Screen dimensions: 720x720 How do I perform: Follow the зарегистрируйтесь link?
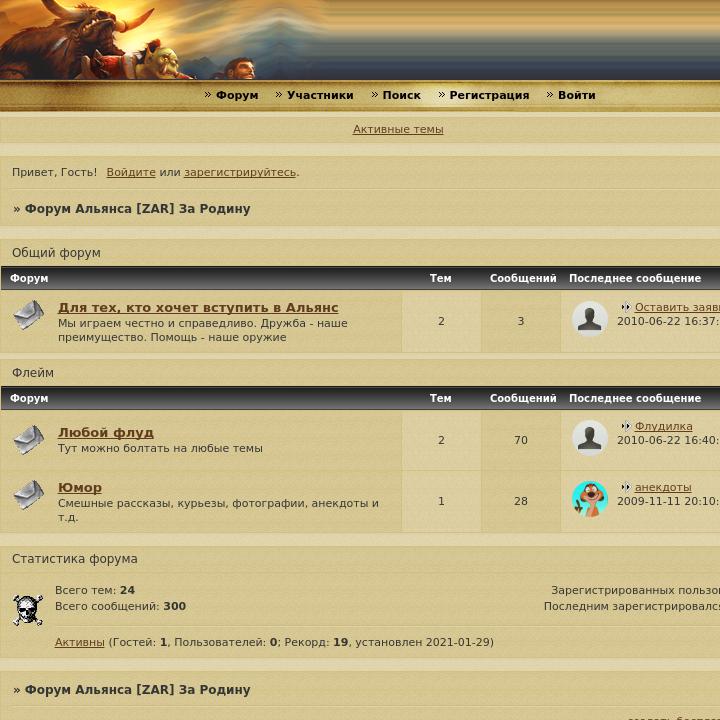[x=240, y=172]
